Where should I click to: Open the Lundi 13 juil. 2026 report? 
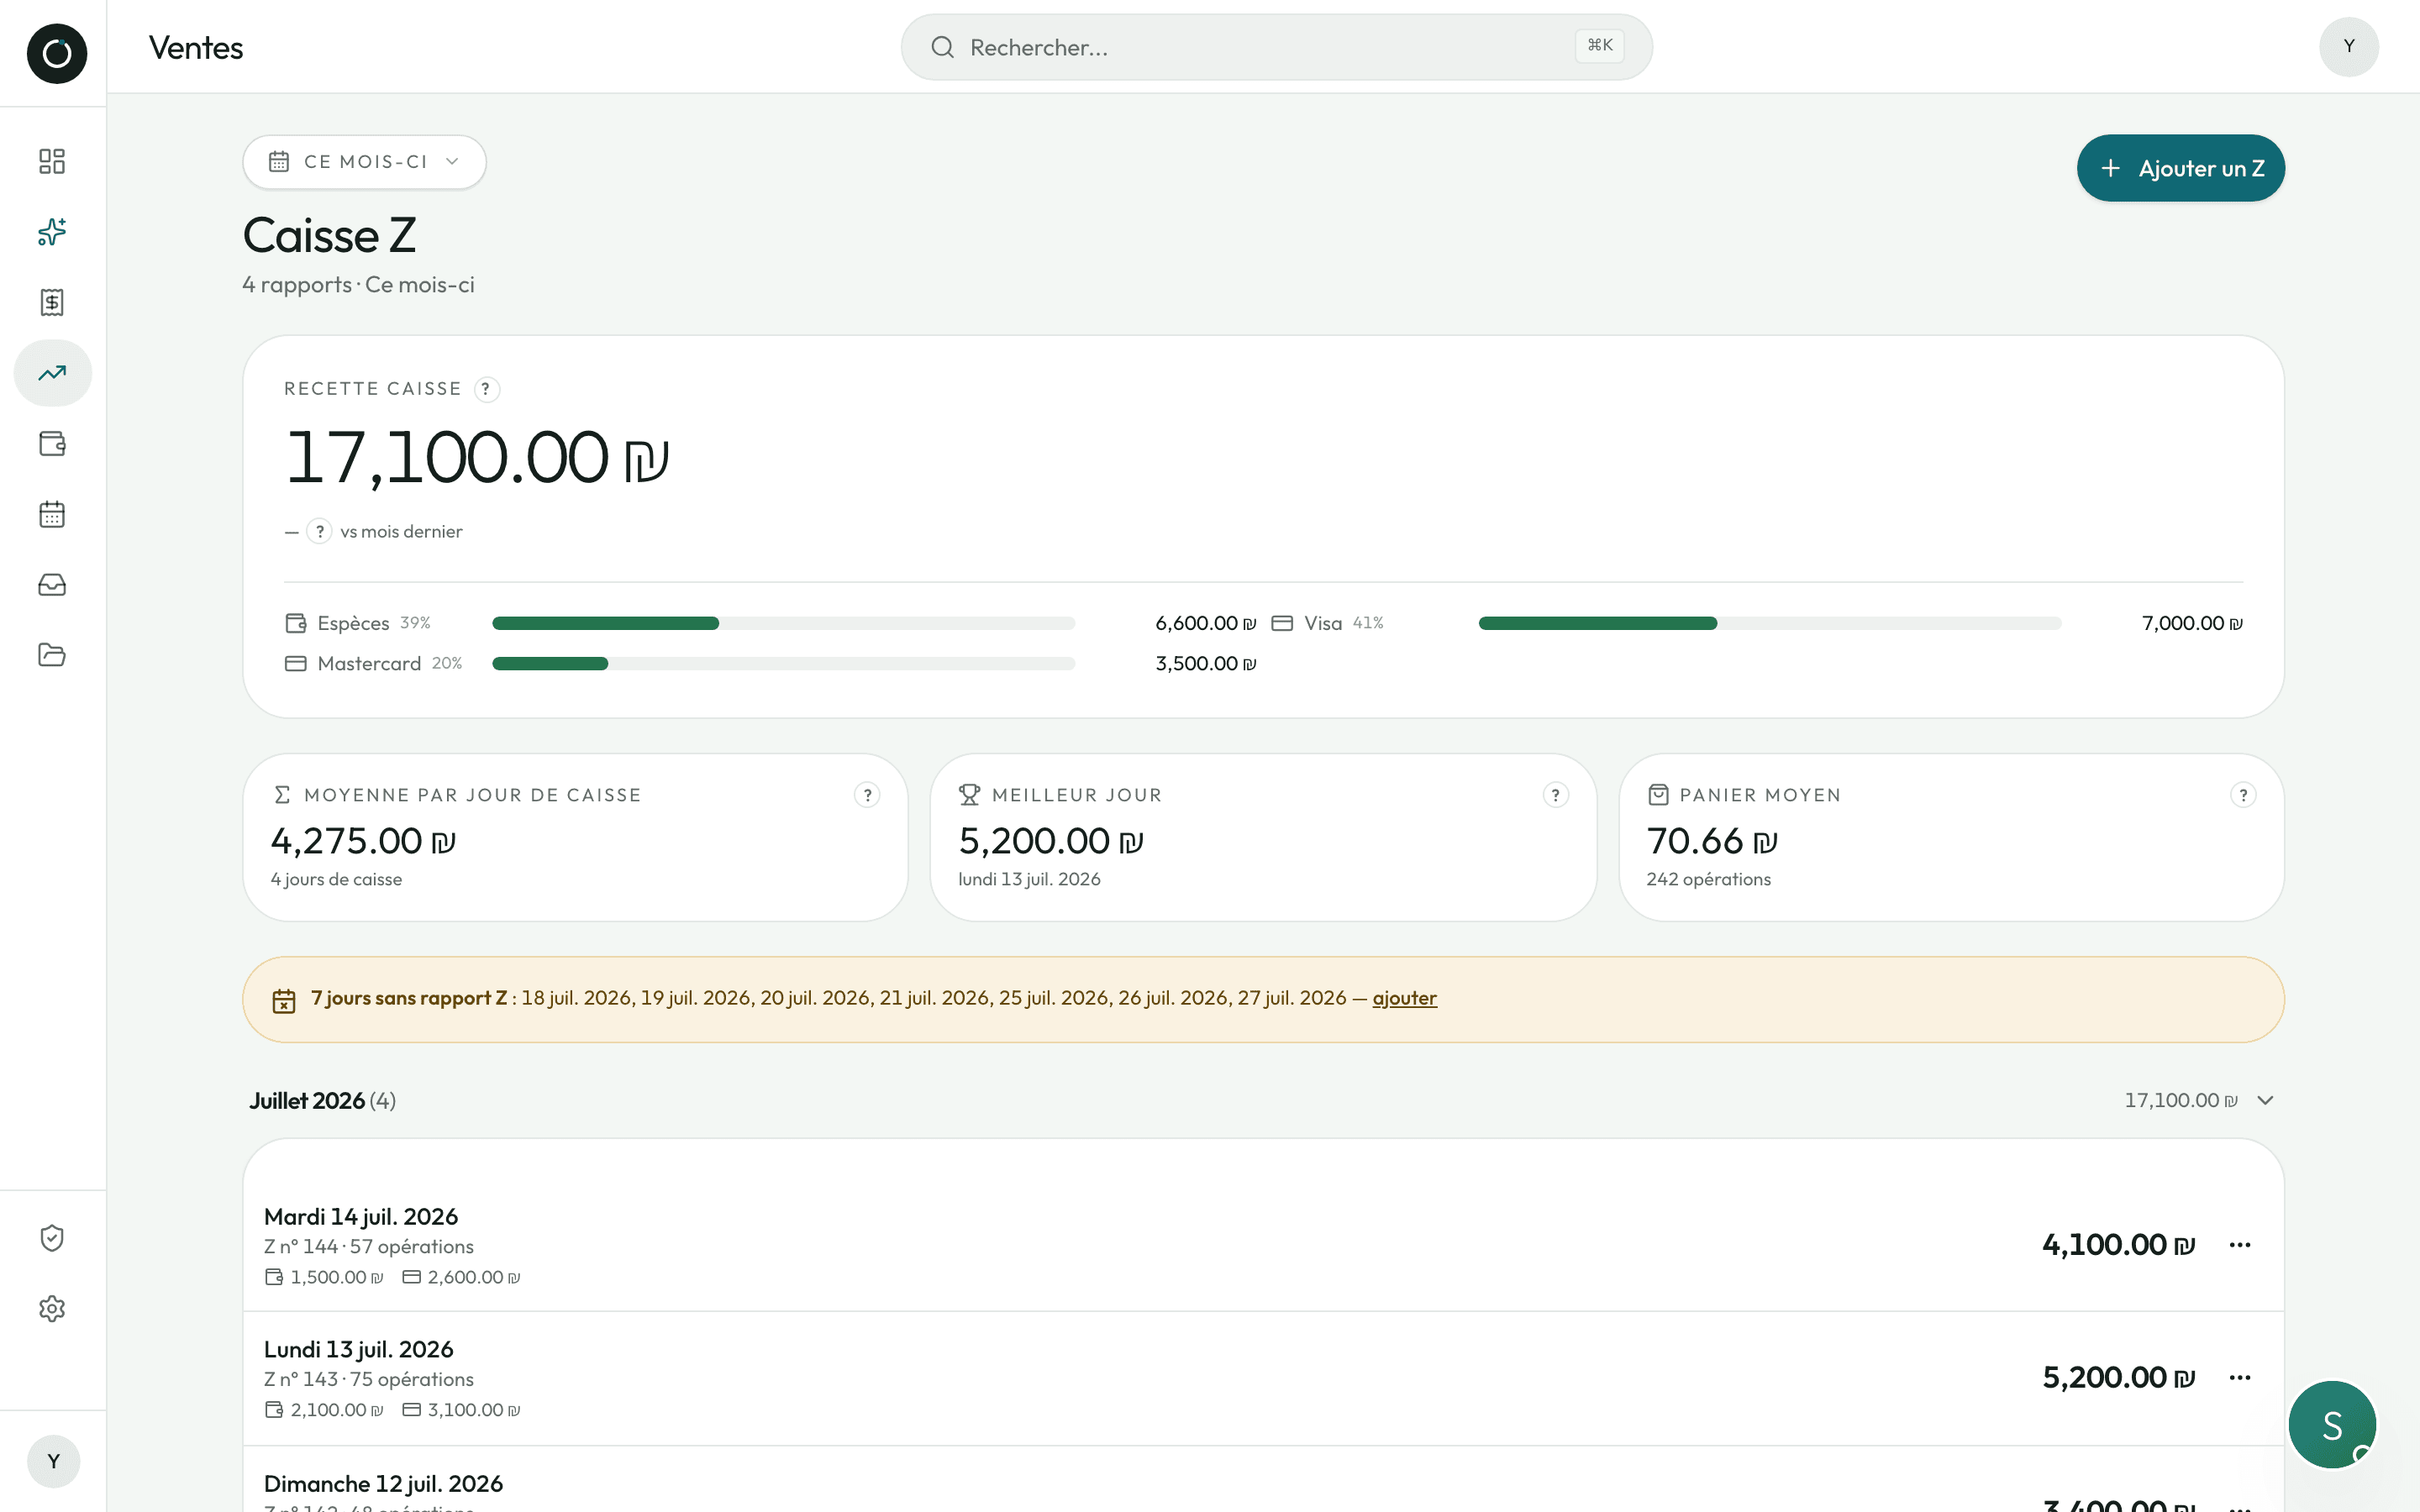click(x=1263, y=1378)
